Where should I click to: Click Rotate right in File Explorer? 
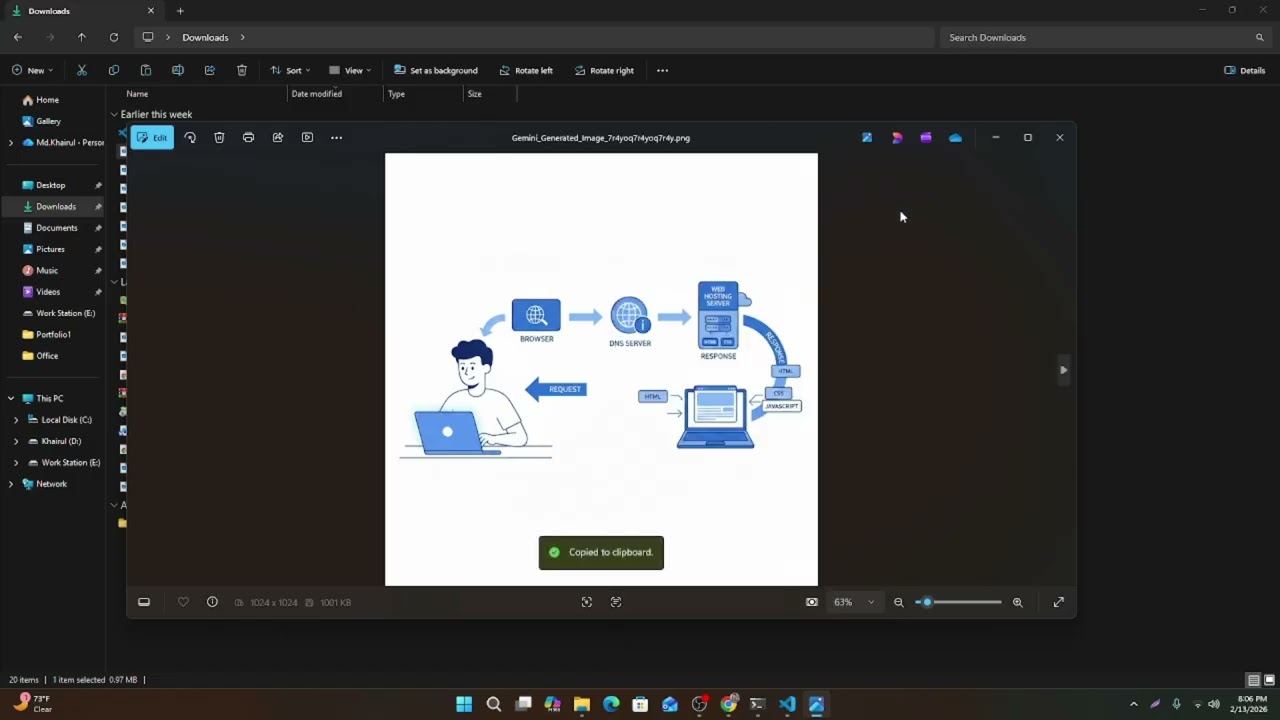click(604, 70)
